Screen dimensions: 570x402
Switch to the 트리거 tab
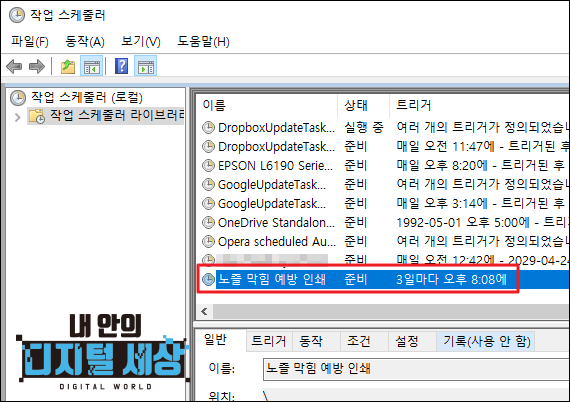(269, 341)
